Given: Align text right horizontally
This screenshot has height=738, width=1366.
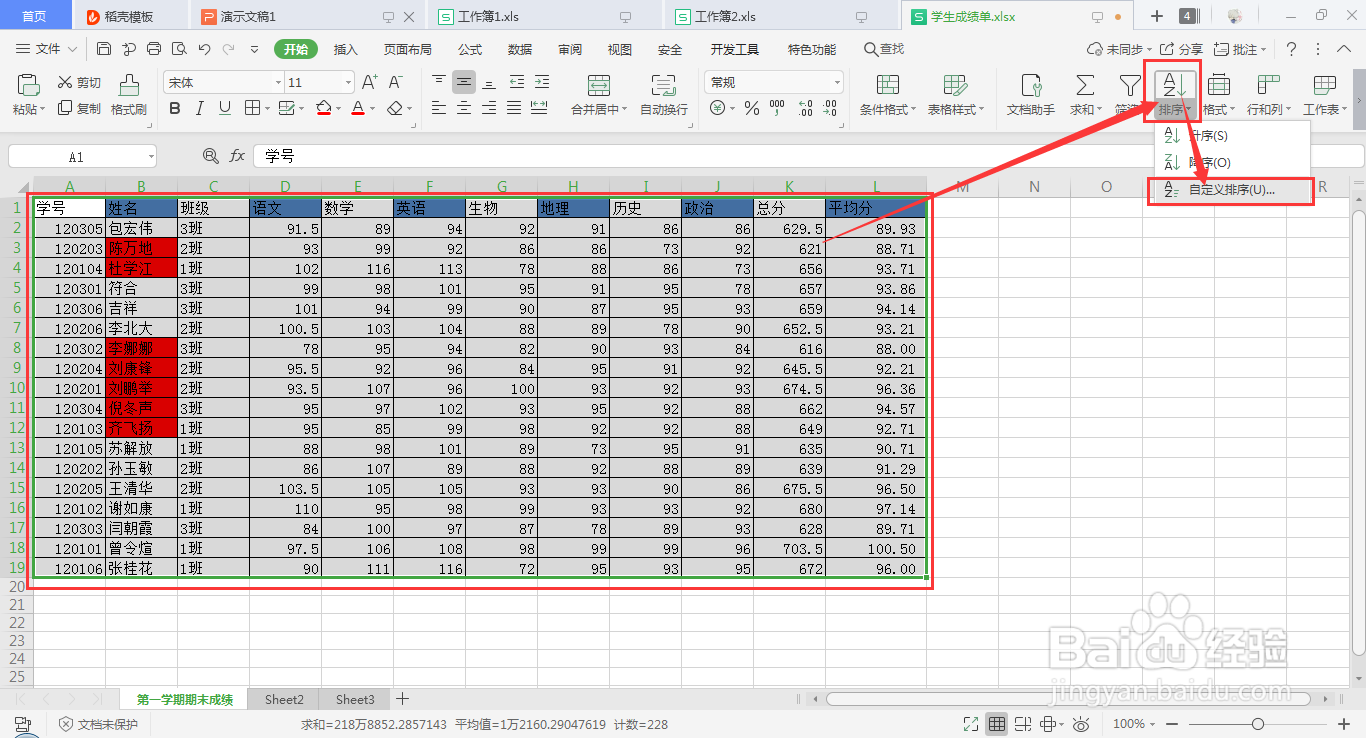Looking at the screenshot, I should pos(488,108).
